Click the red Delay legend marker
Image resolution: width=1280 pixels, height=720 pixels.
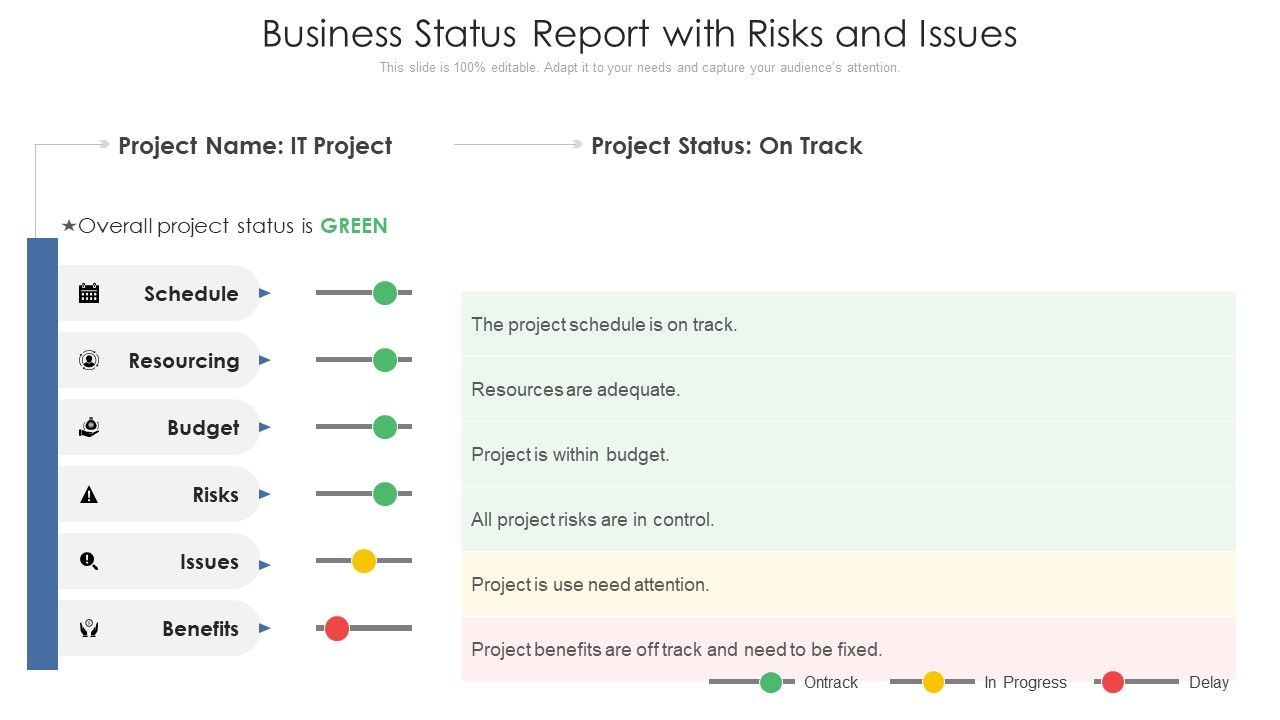coord(1113,682)
